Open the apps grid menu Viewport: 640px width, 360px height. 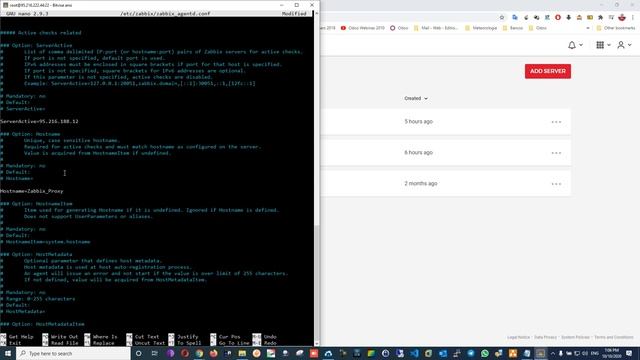pos(600,45)
